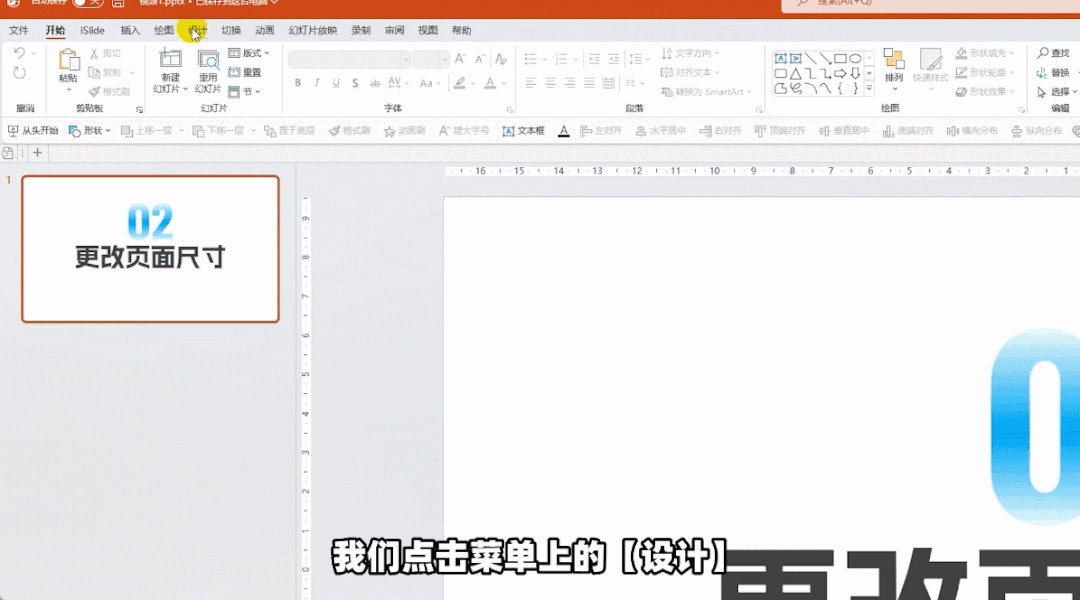Toggle strikethrough abc formatting
This screenshot has width=1080, height=600.
click(x=375, y=83)
